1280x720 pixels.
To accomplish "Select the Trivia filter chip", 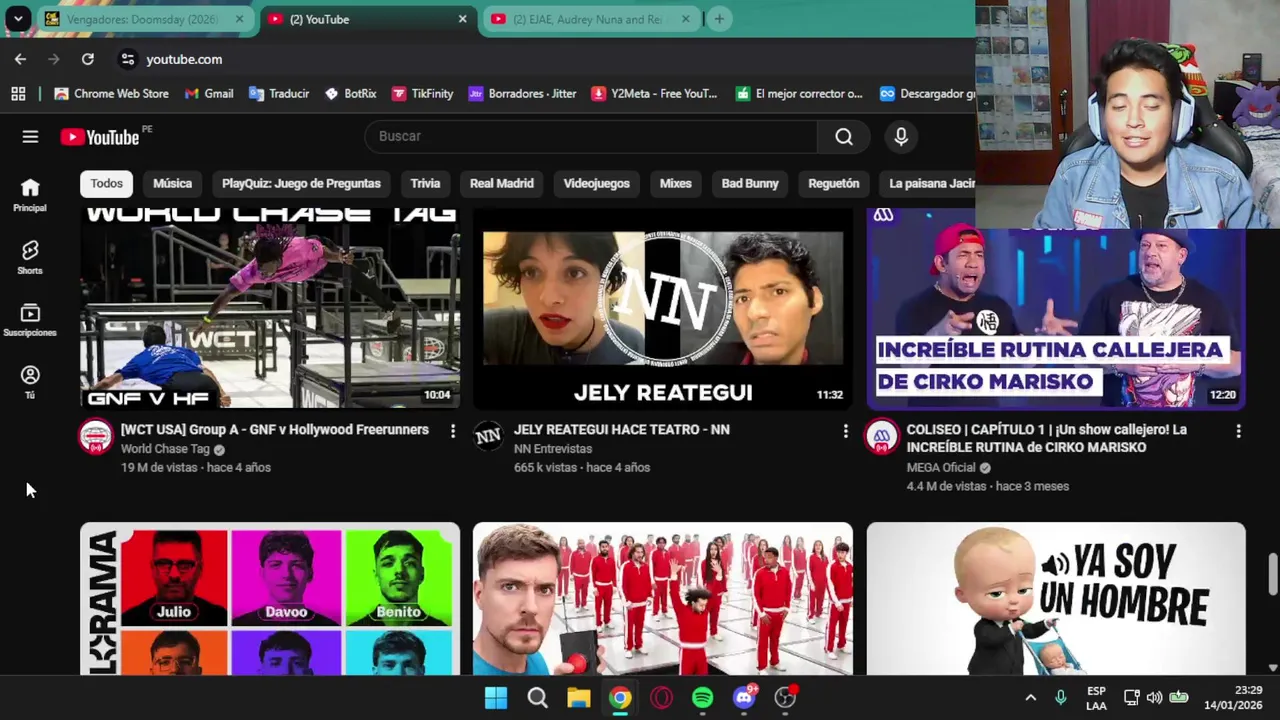I will click(x=425, y=183).
